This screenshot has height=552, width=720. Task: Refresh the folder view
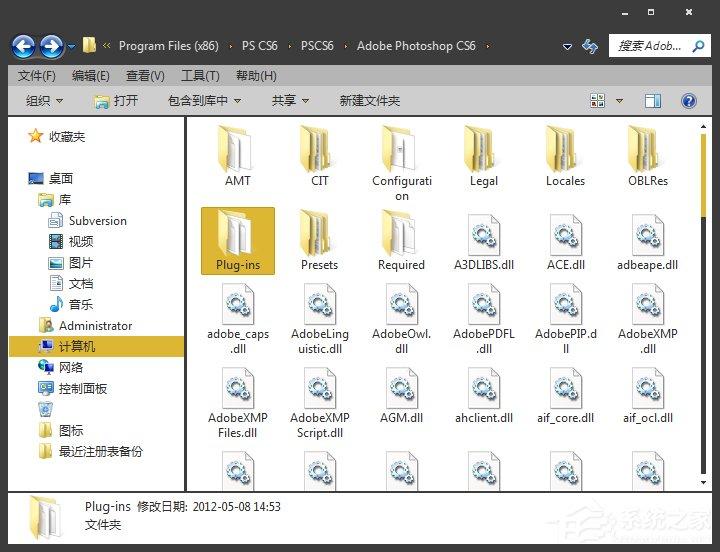click(590, 46)
